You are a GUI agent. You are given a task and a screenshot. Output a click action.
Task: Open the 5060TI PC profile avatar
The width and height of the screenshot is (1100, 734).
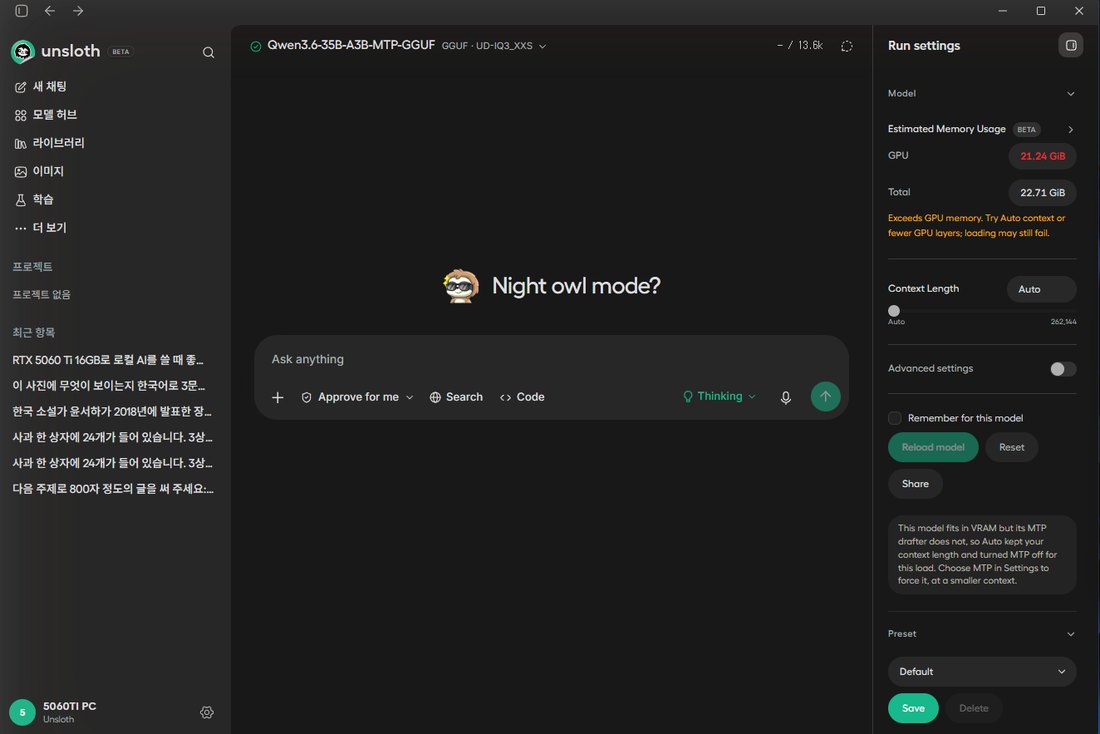[x=22, y=712]
